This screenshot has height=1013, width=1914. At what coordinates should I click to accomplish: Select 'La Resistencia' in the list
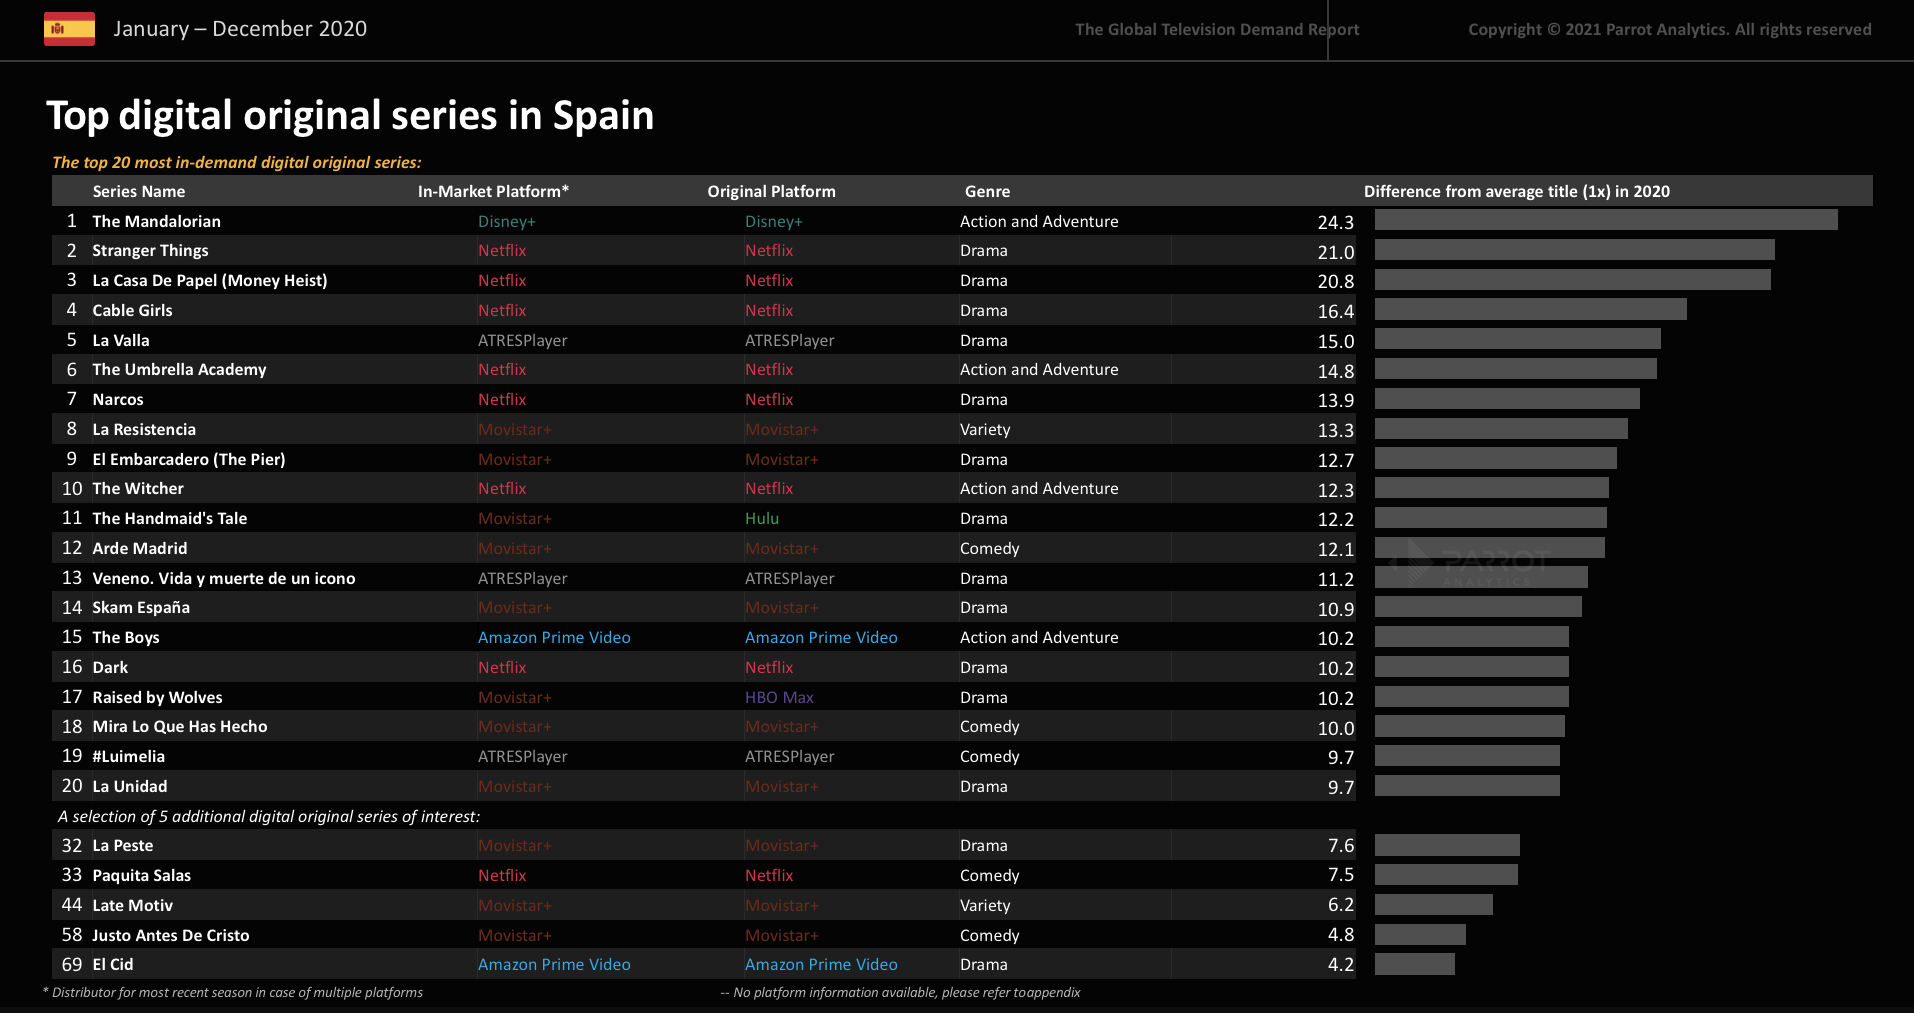144,430
